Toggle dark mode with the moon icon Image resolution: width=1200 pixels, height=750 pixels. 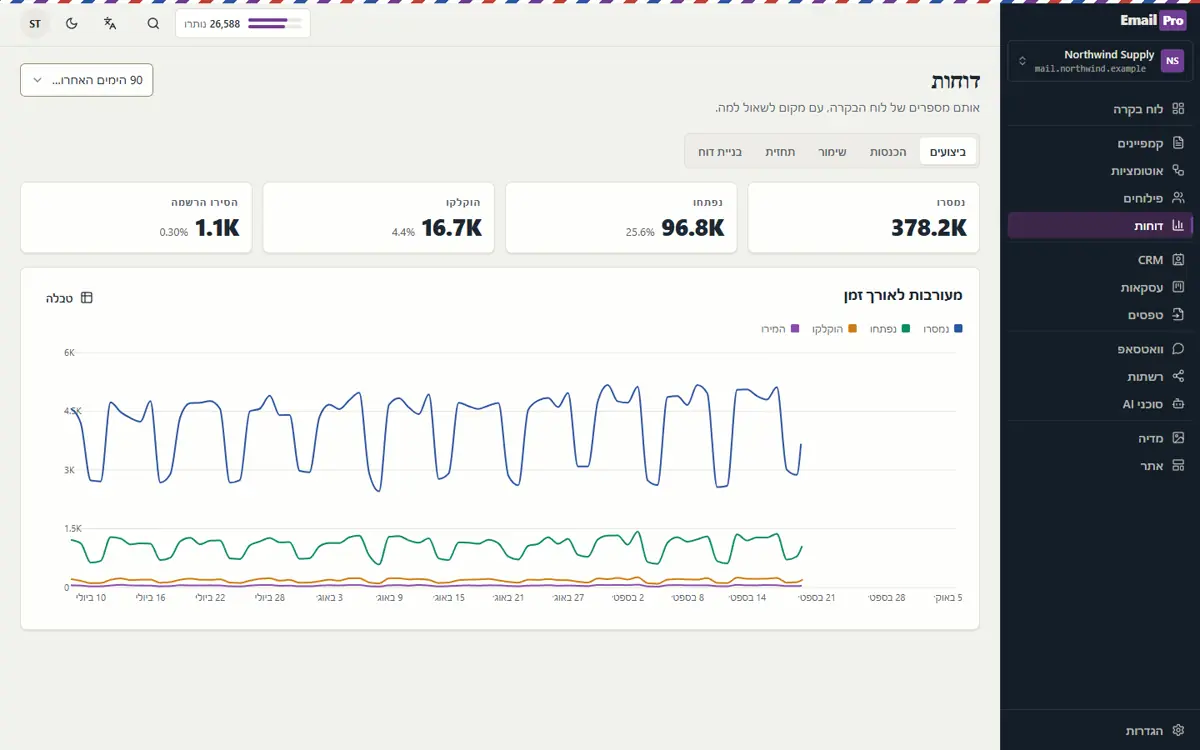pyautogui.click(x=72, y=23)
